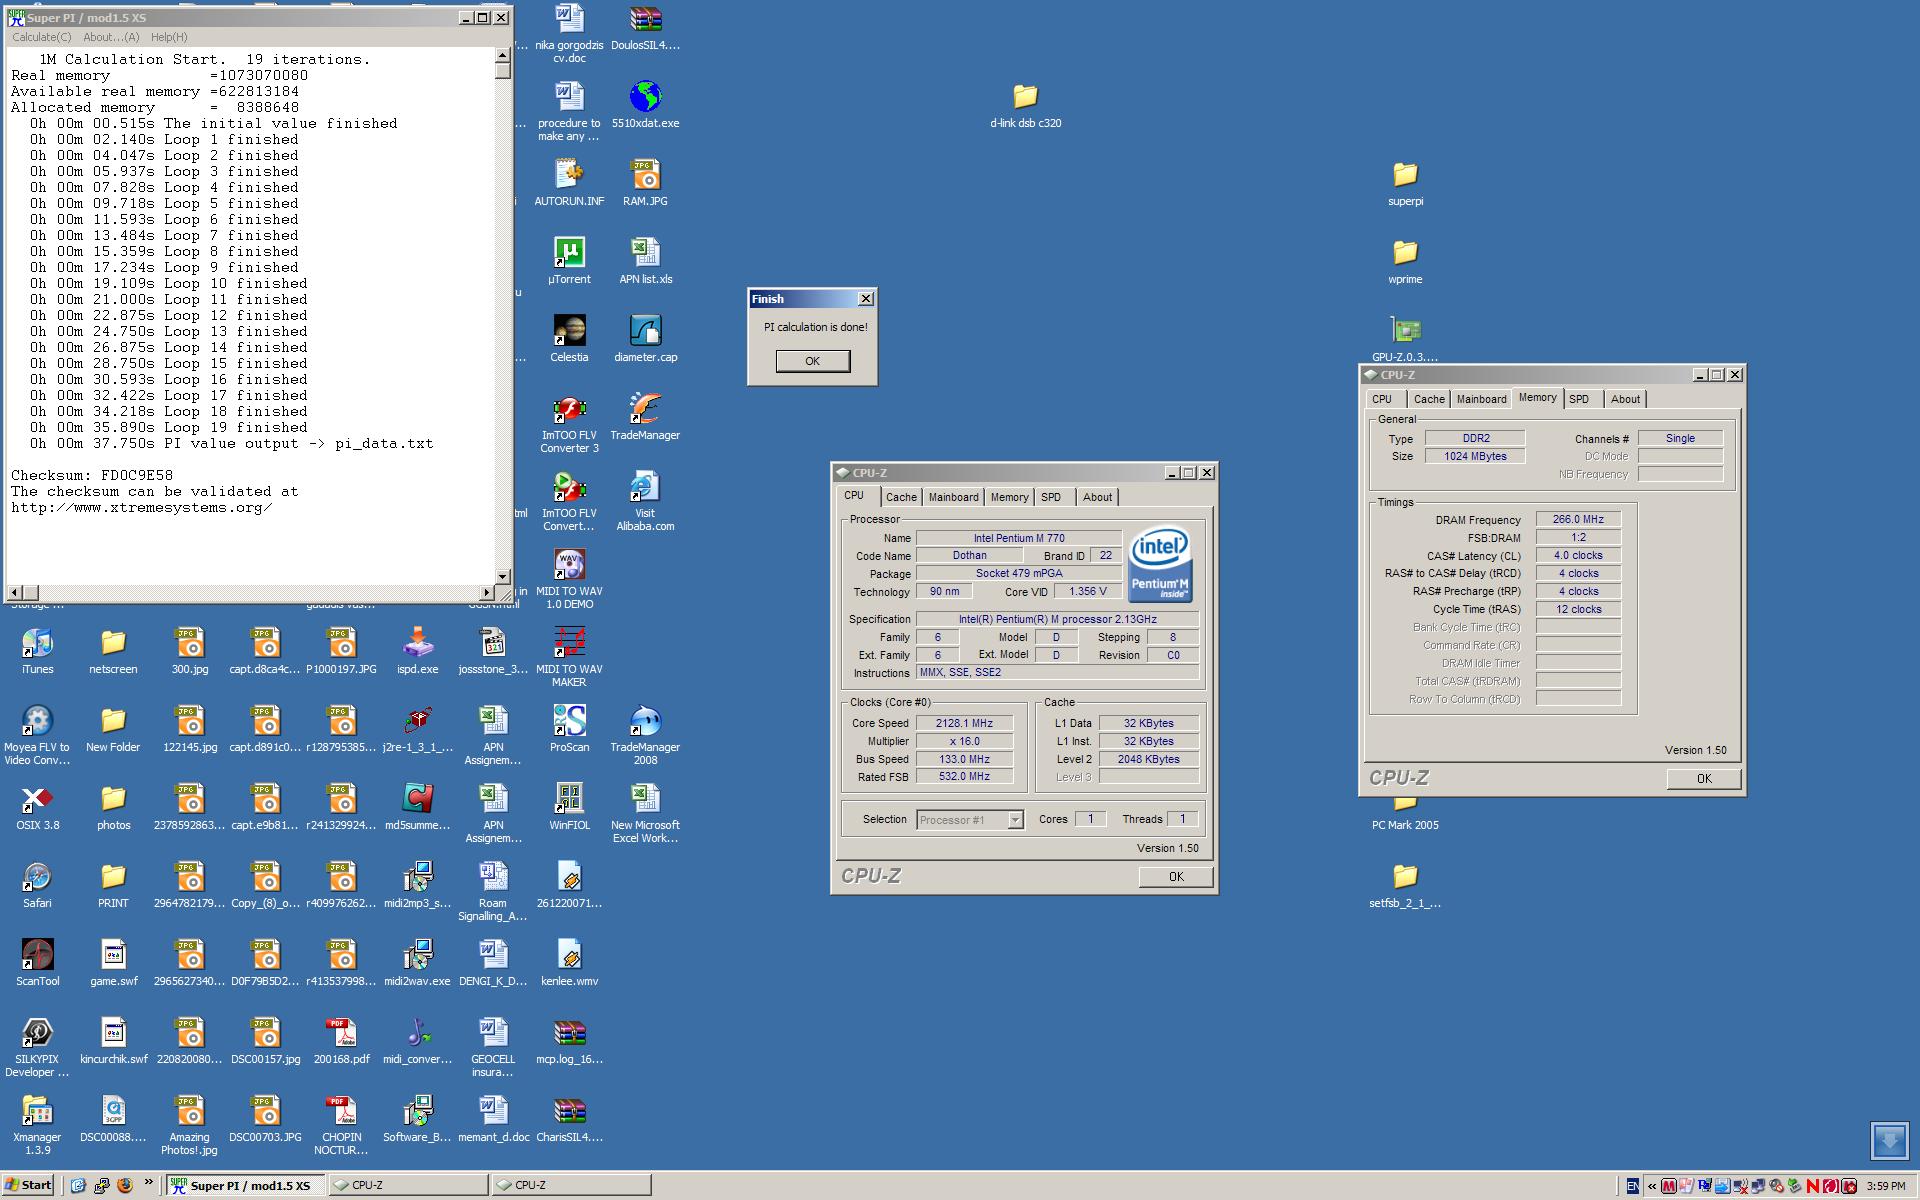Click the DRAM Frequency value field
Image resolution: width=1920 pixels, height=1200 pixels.
1578,519
